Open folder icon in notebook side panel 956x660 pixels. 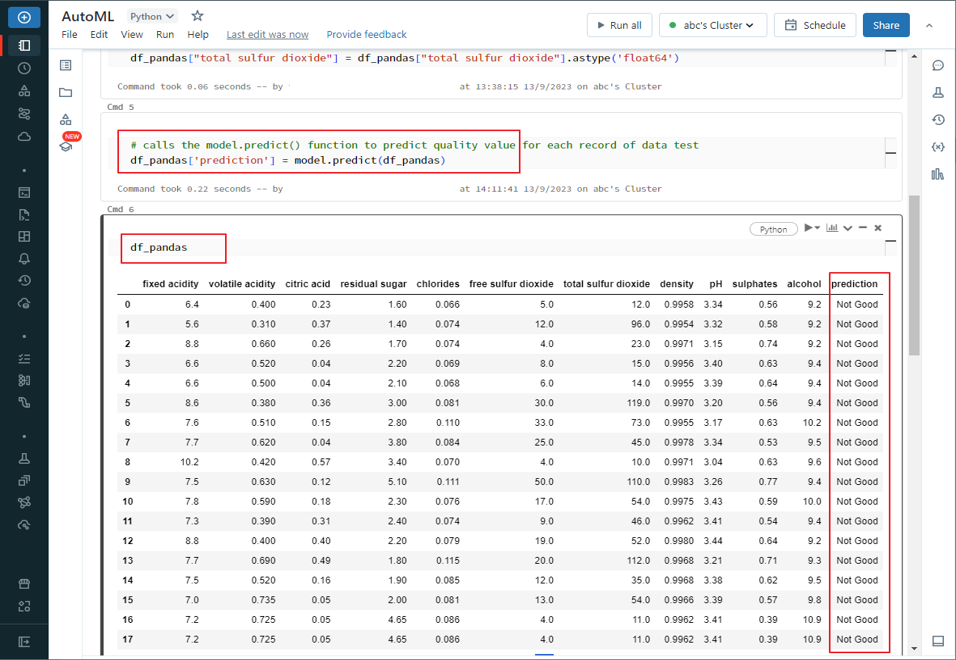66,93
